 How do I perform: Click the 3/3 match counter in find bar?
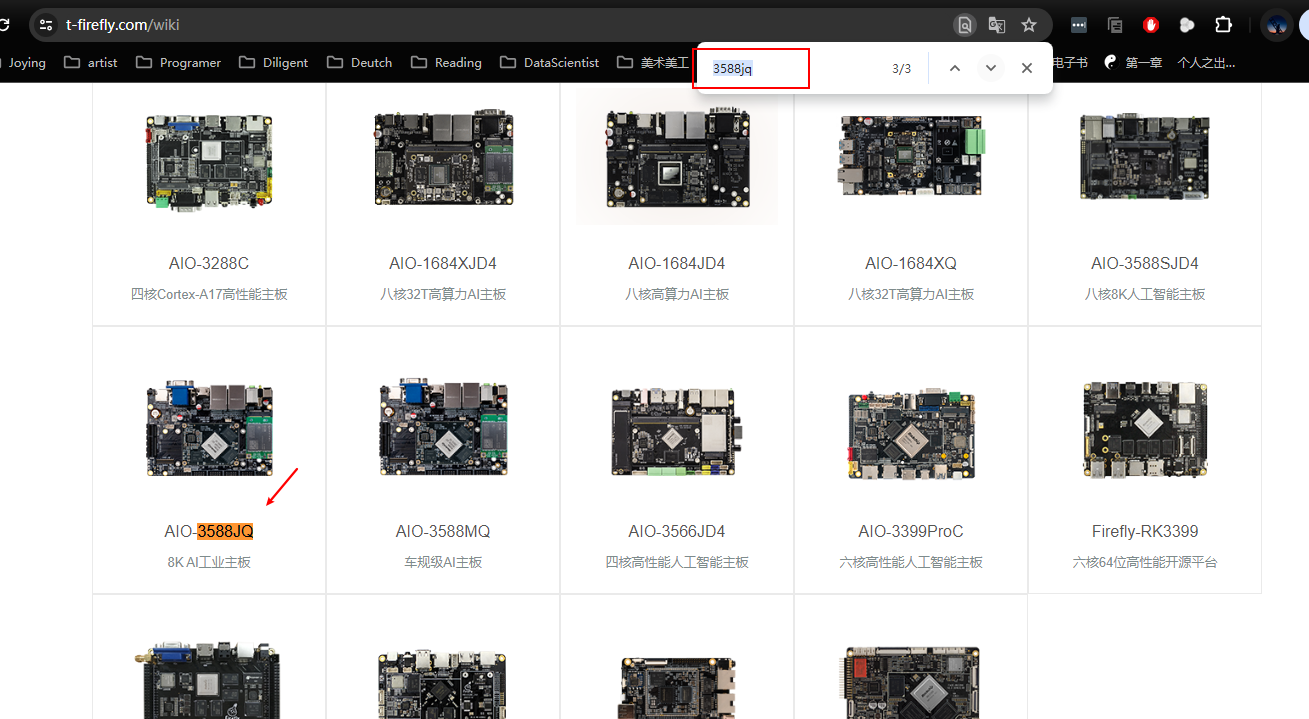point(901,68)
